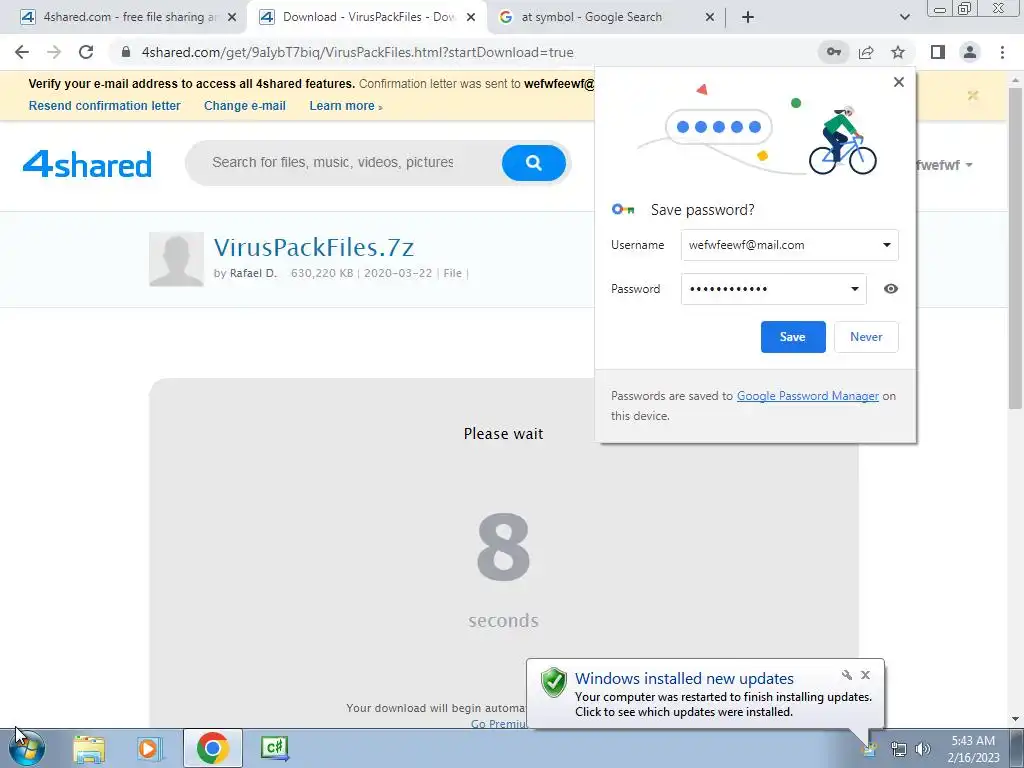Open the Chrome side panel icon

point(938,52)
